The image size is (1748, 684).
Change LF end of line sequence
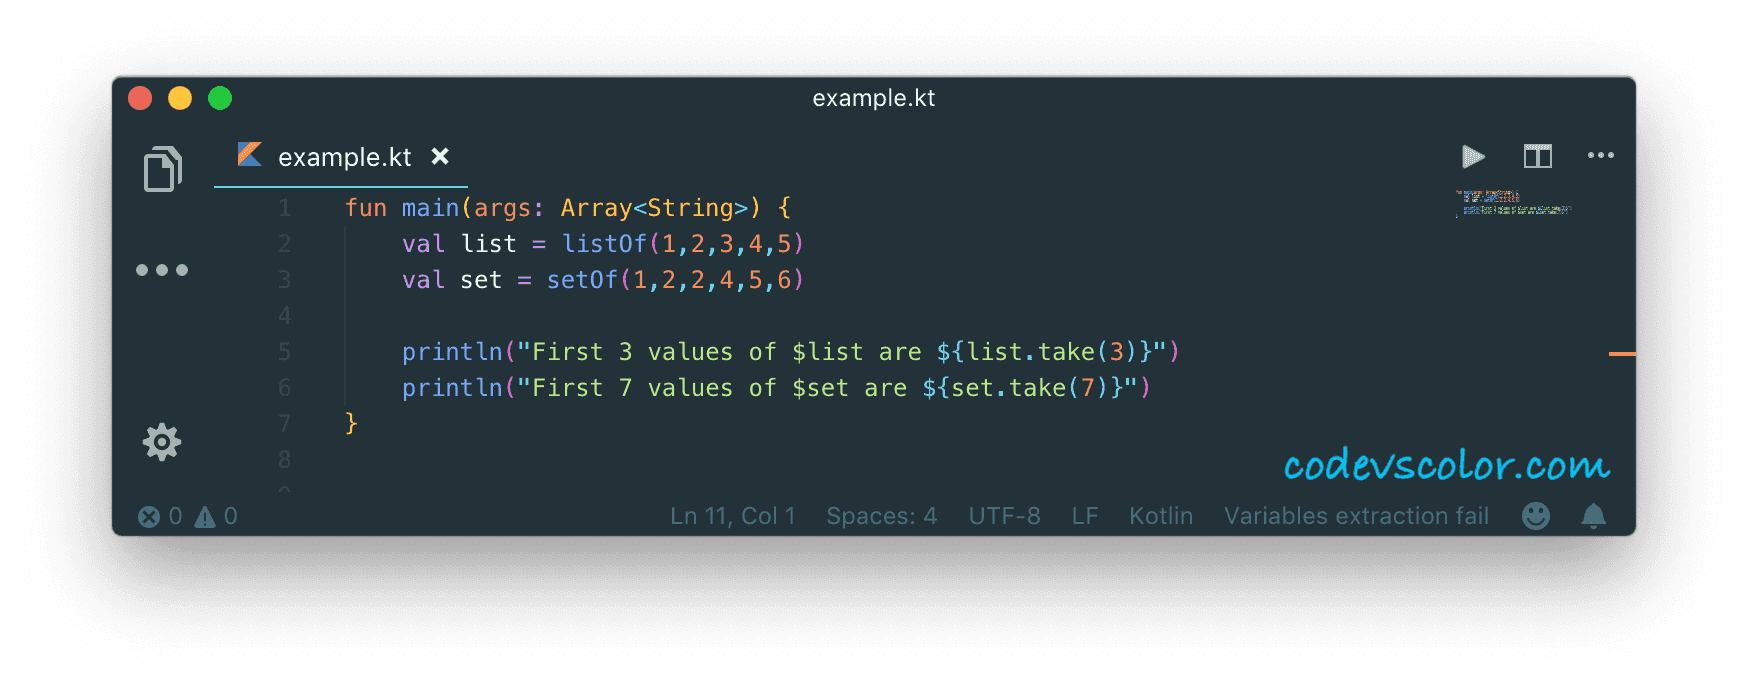click(x=1085, y=516)
